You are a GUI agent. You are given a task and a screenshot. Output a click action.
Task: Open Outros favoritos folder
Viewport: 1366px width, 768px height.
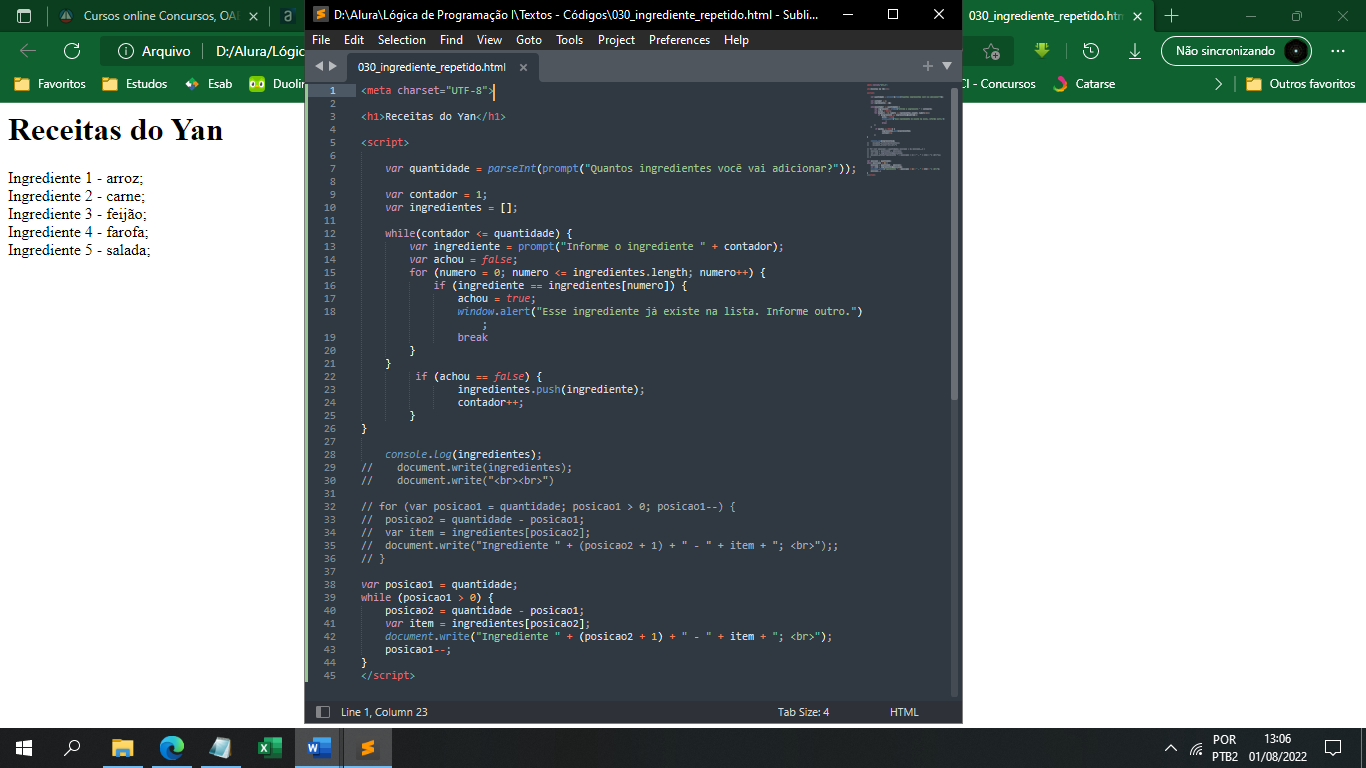(1301, 84)
